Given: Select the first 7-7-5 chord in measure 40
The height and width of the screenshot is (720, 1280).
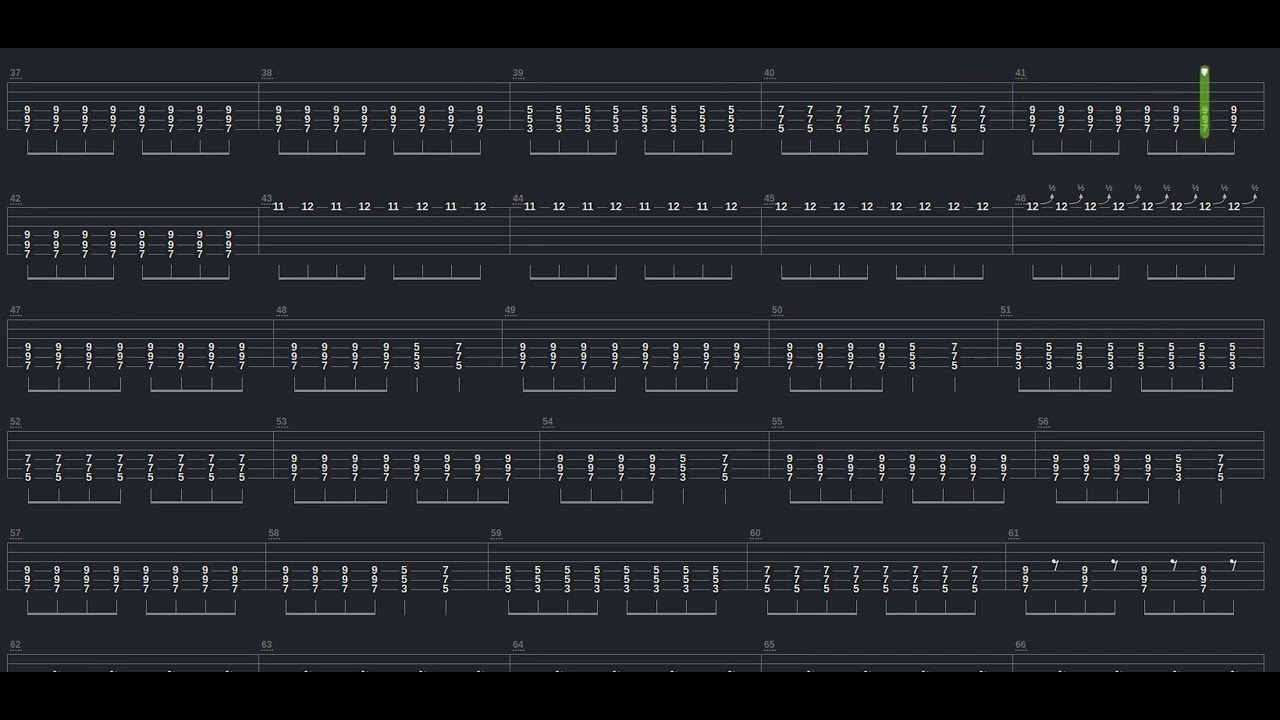Looking at the screenshot, I should pyautogui.click(x=781, y=119).
